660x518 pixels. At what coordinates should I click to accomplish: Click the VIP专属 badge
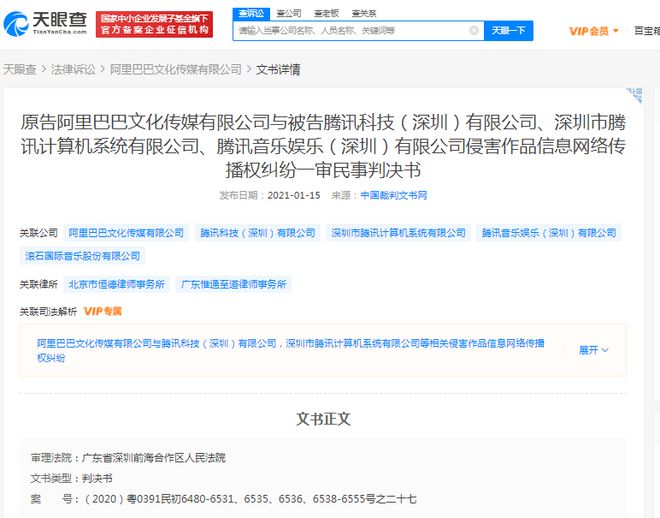[x=103, y=311]
